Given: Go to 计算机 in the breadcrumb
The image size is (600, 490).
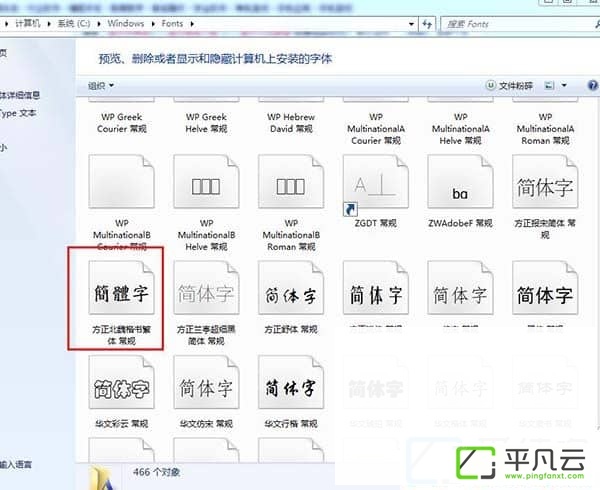Looking at the screenshot, I should (x=28, y=24).
